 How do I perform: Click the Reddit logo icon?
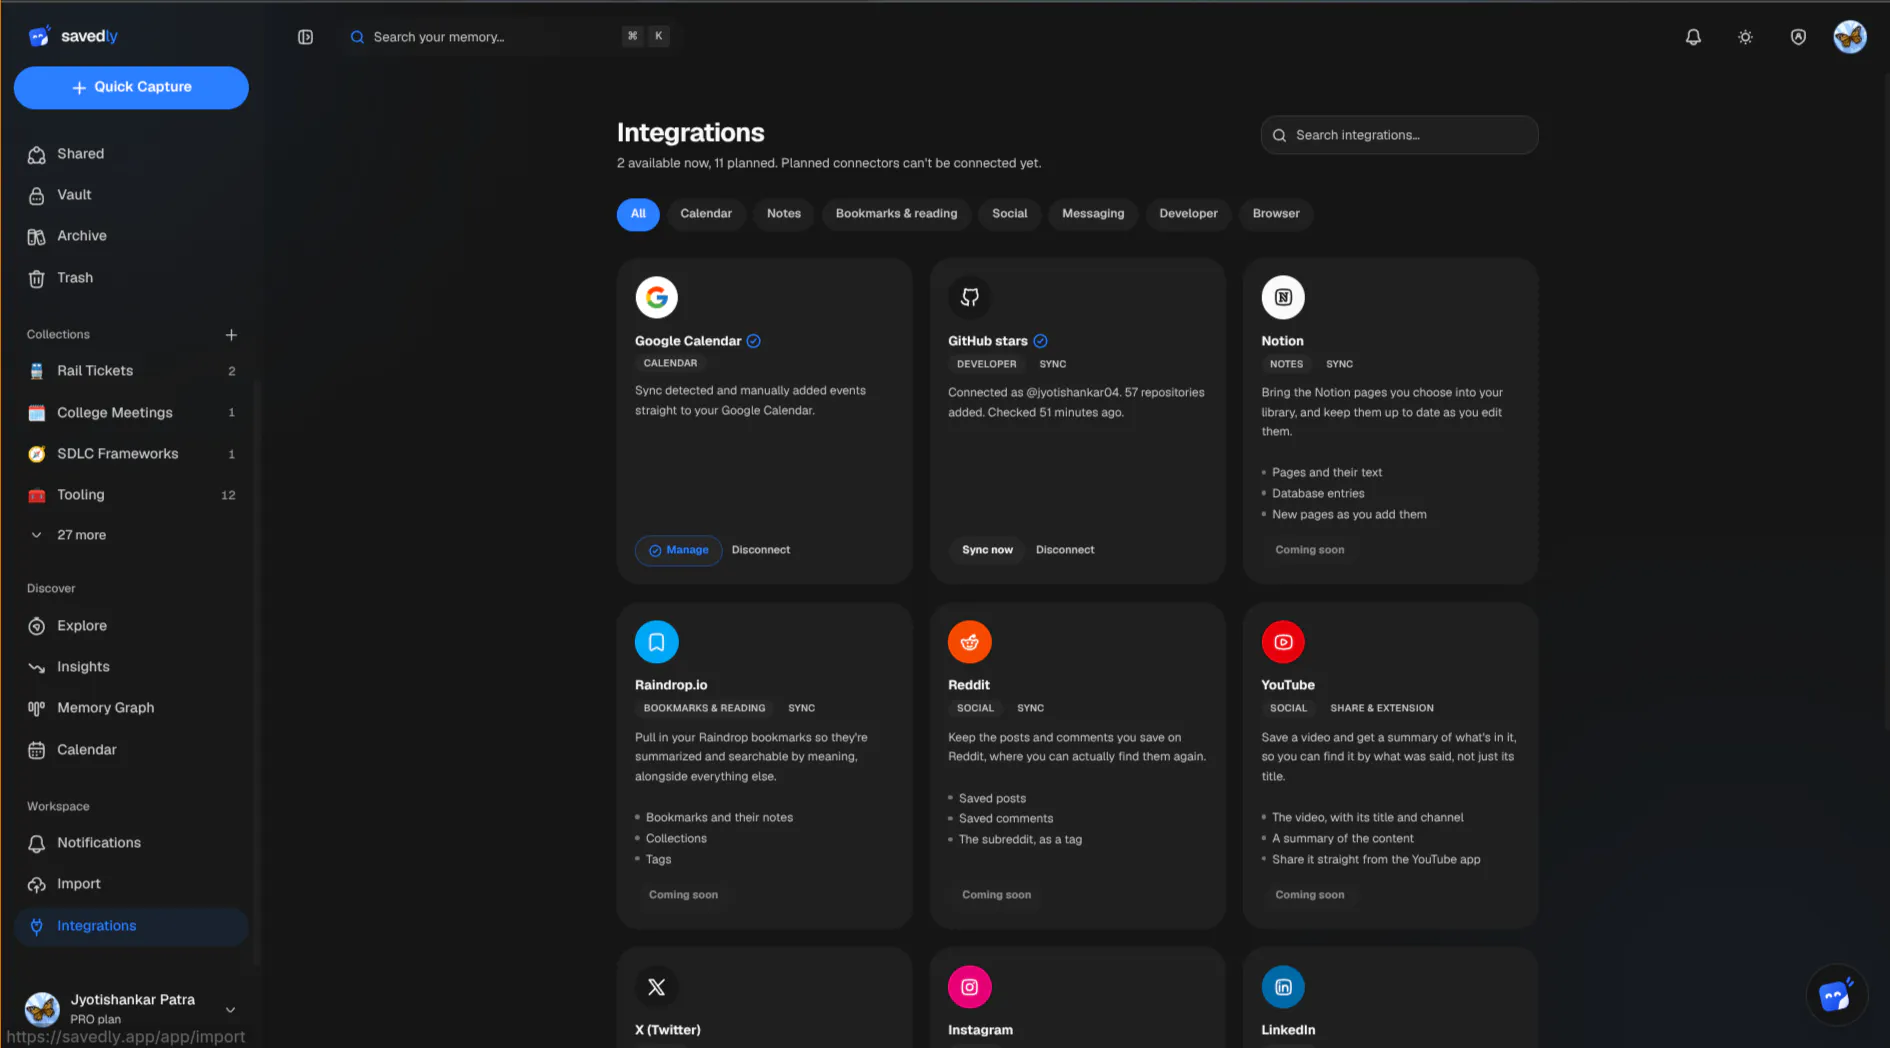pyautogui.click(x=969, y=642)
